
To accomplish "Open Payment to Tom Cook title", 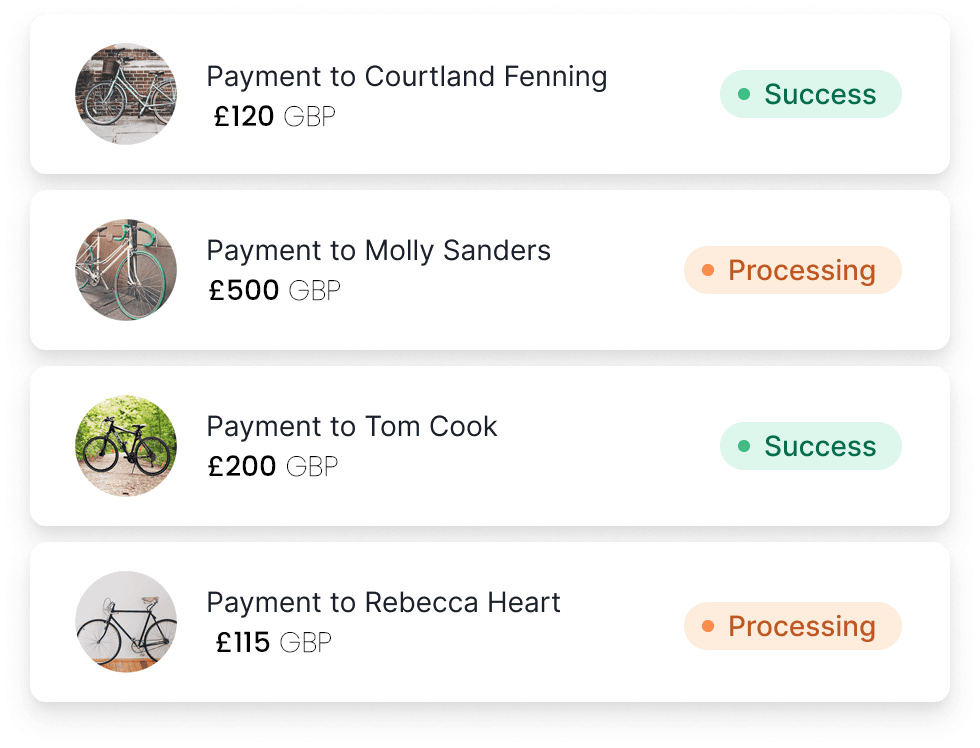I will click(x=351, y=426).
